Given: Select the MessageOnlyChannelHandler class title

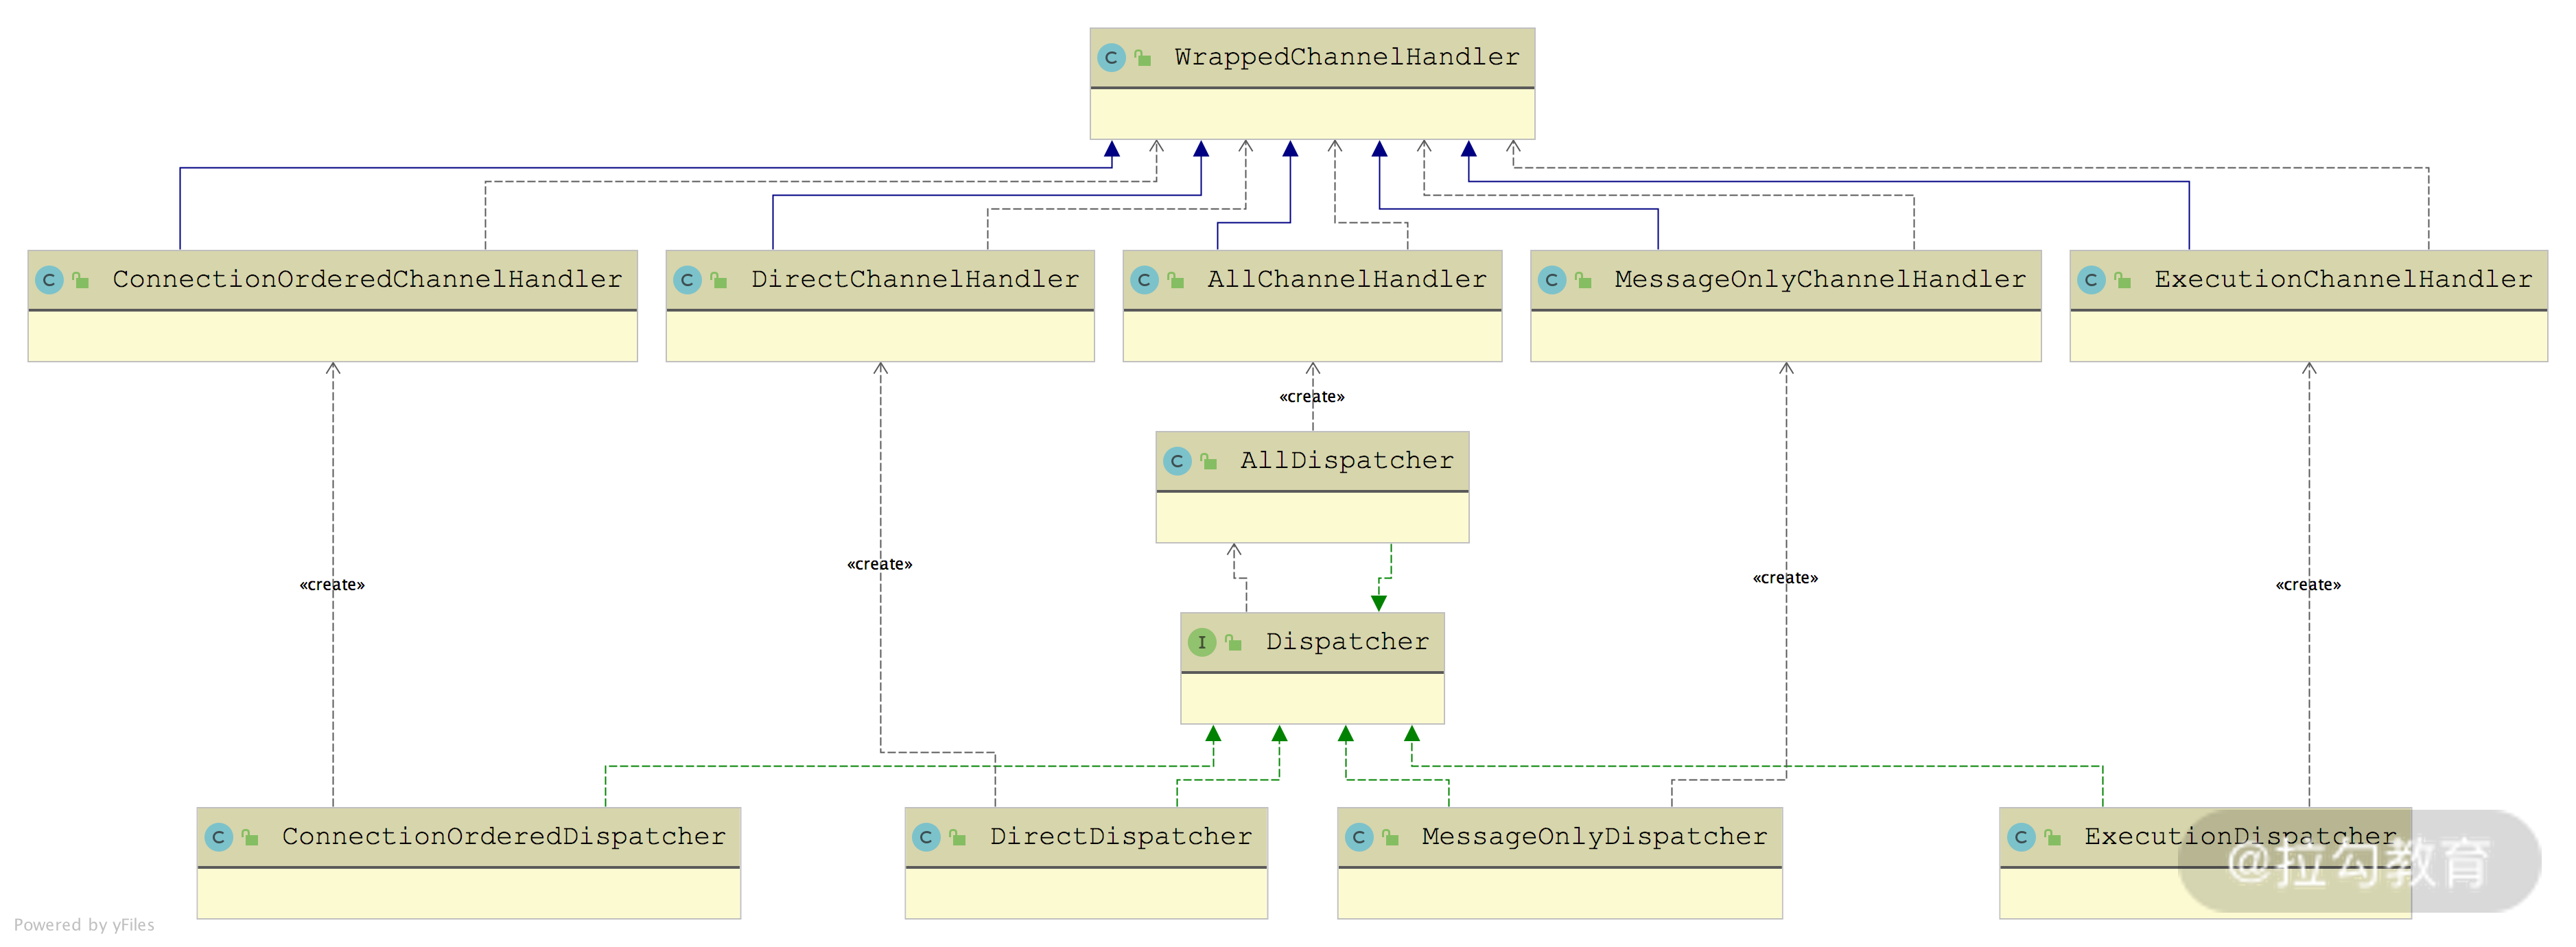Looking at the screenshot, I should pos(1819,280).
